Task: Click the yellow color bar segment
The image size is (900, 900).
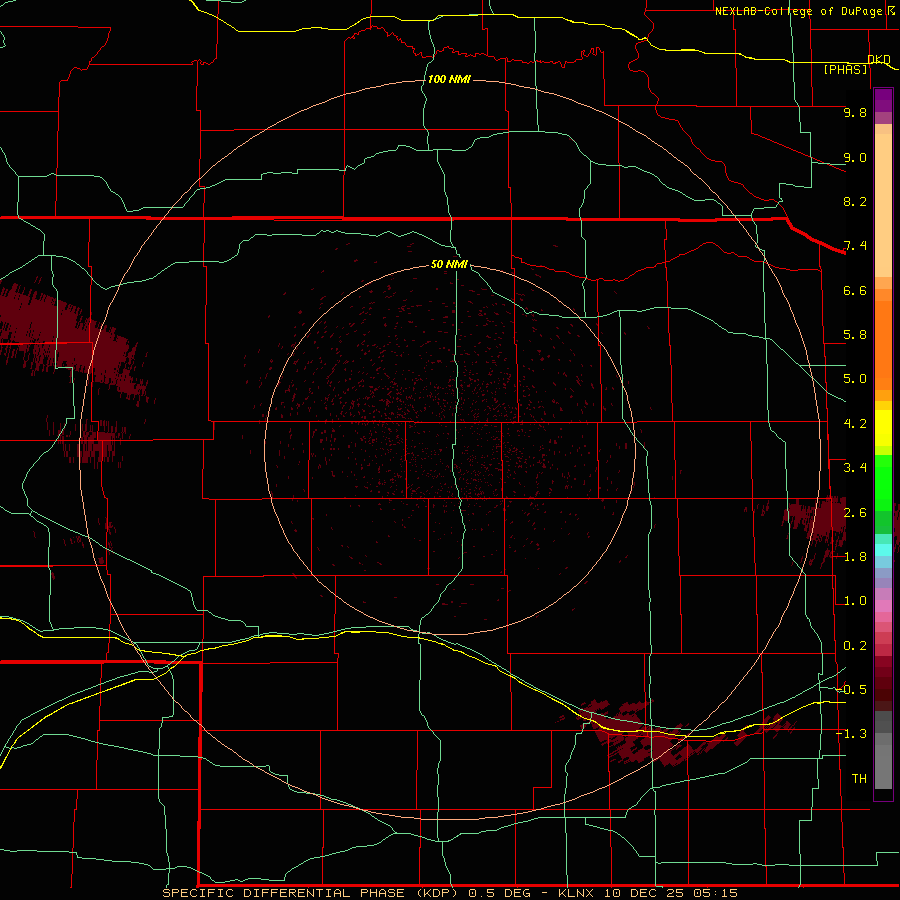Action: pyautogui.click(x=883, y=428)
